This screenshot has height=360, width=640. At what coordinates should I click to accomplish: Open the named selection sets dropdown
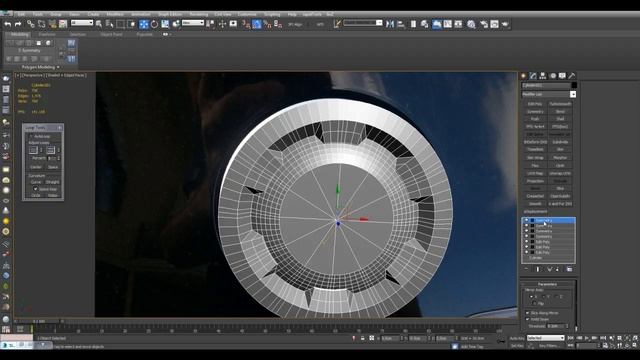363,23
